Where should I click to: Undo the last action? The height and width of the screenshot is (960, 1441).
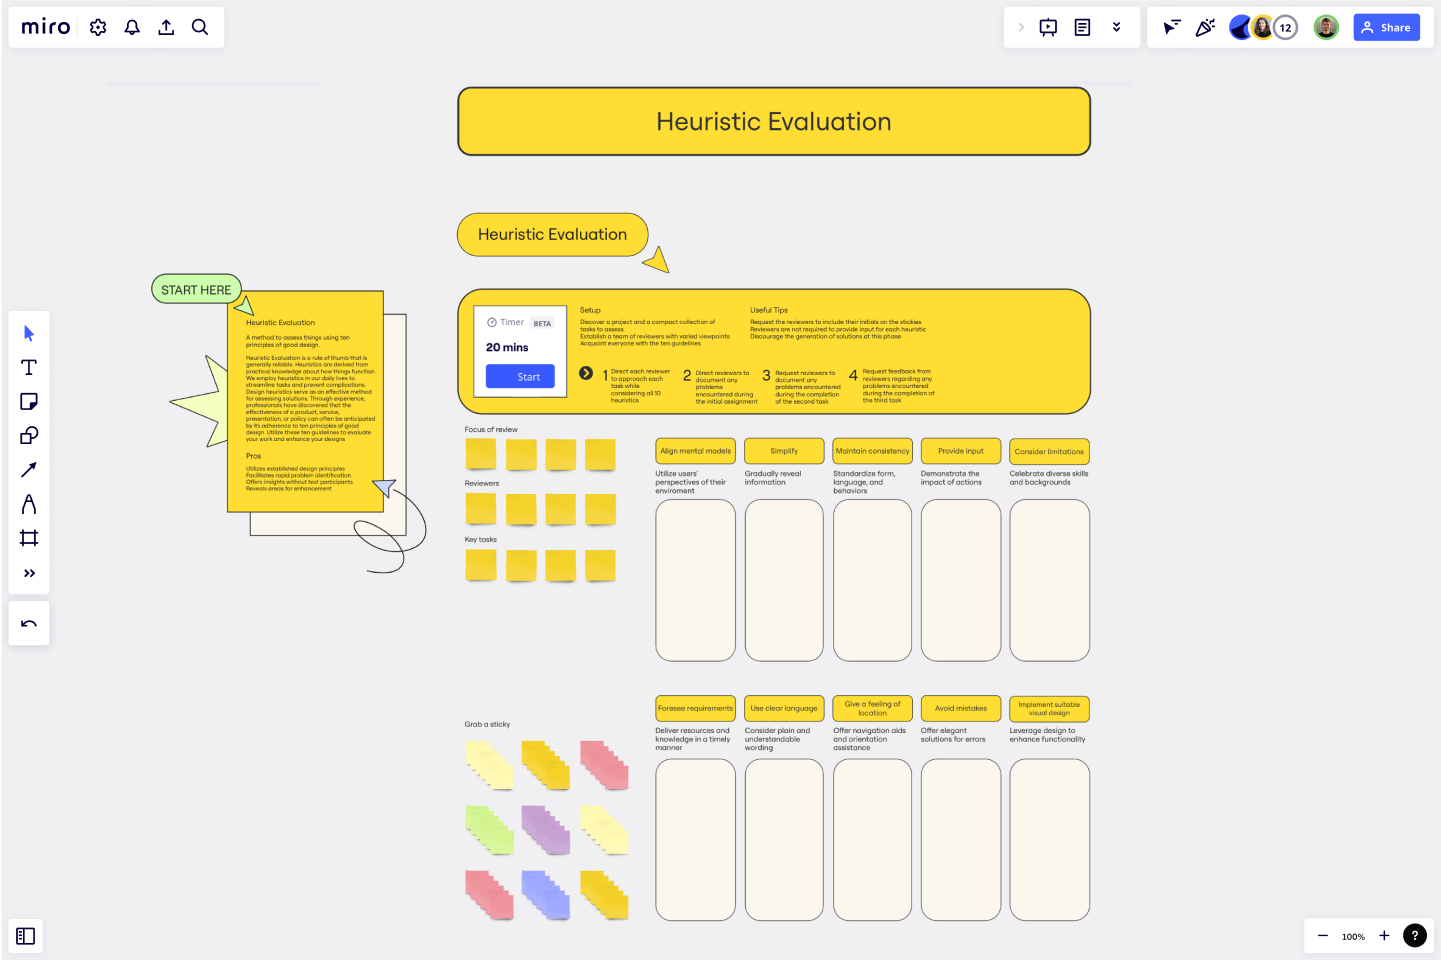click(x=29, y=622)
